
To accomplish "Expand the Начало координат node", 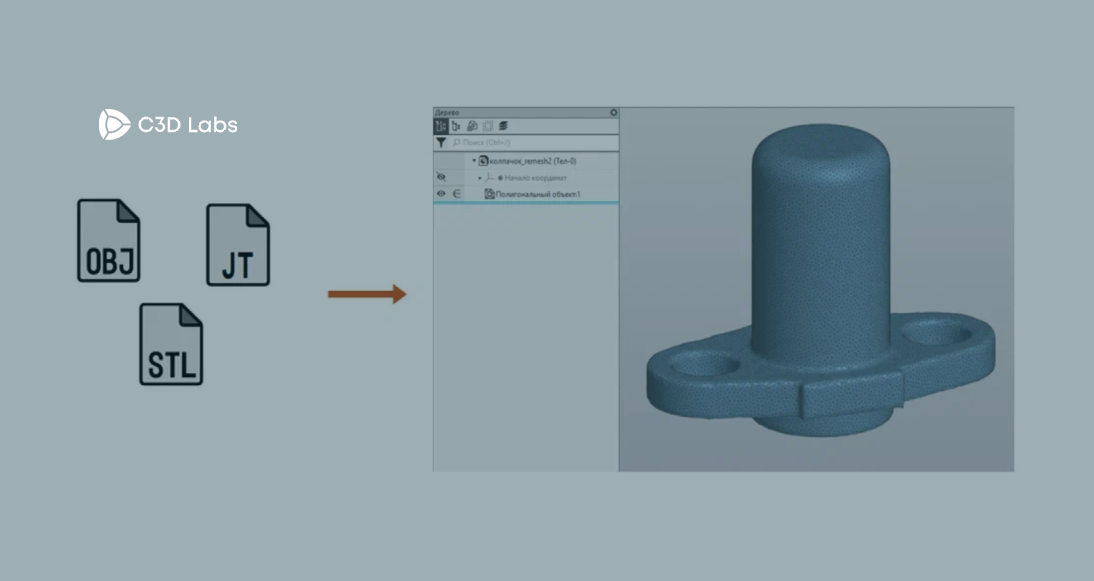I will click(x=480, y=178).
